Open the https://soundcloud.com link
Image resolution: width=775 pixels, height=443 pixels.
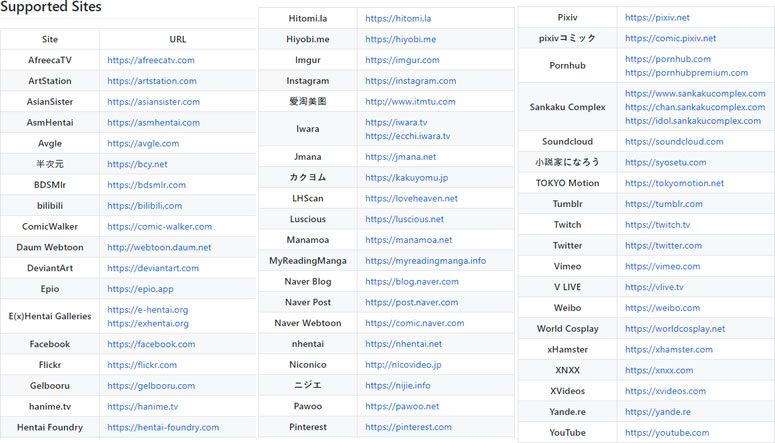(674, 141)
